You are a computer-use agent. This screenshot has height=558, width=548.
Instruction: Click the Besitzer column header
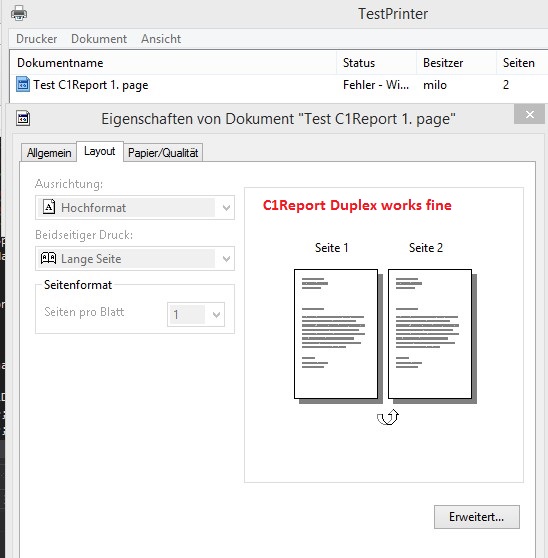click(x=457, y=63)
